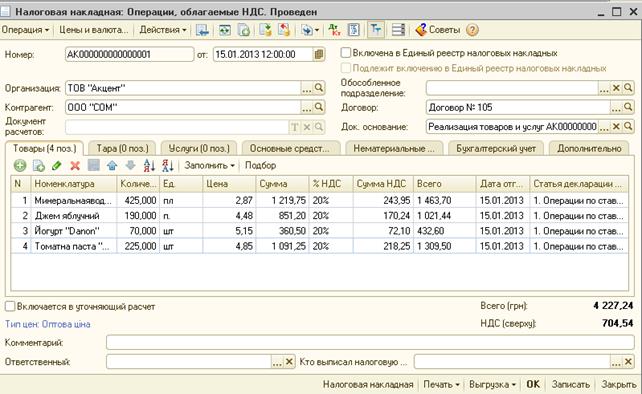Delete the selected row with the red X icon
The image size is (642, 394).
pyautogui.click(x=75, y=165)
